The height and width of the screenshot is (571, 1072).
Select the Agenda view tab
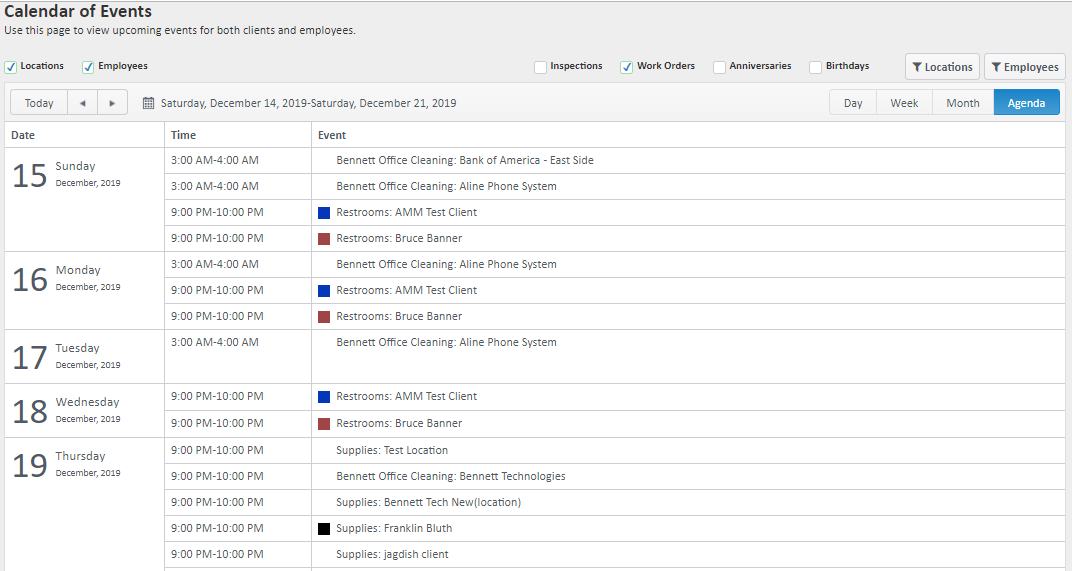pyautogui.click(x=1026, y=103)
